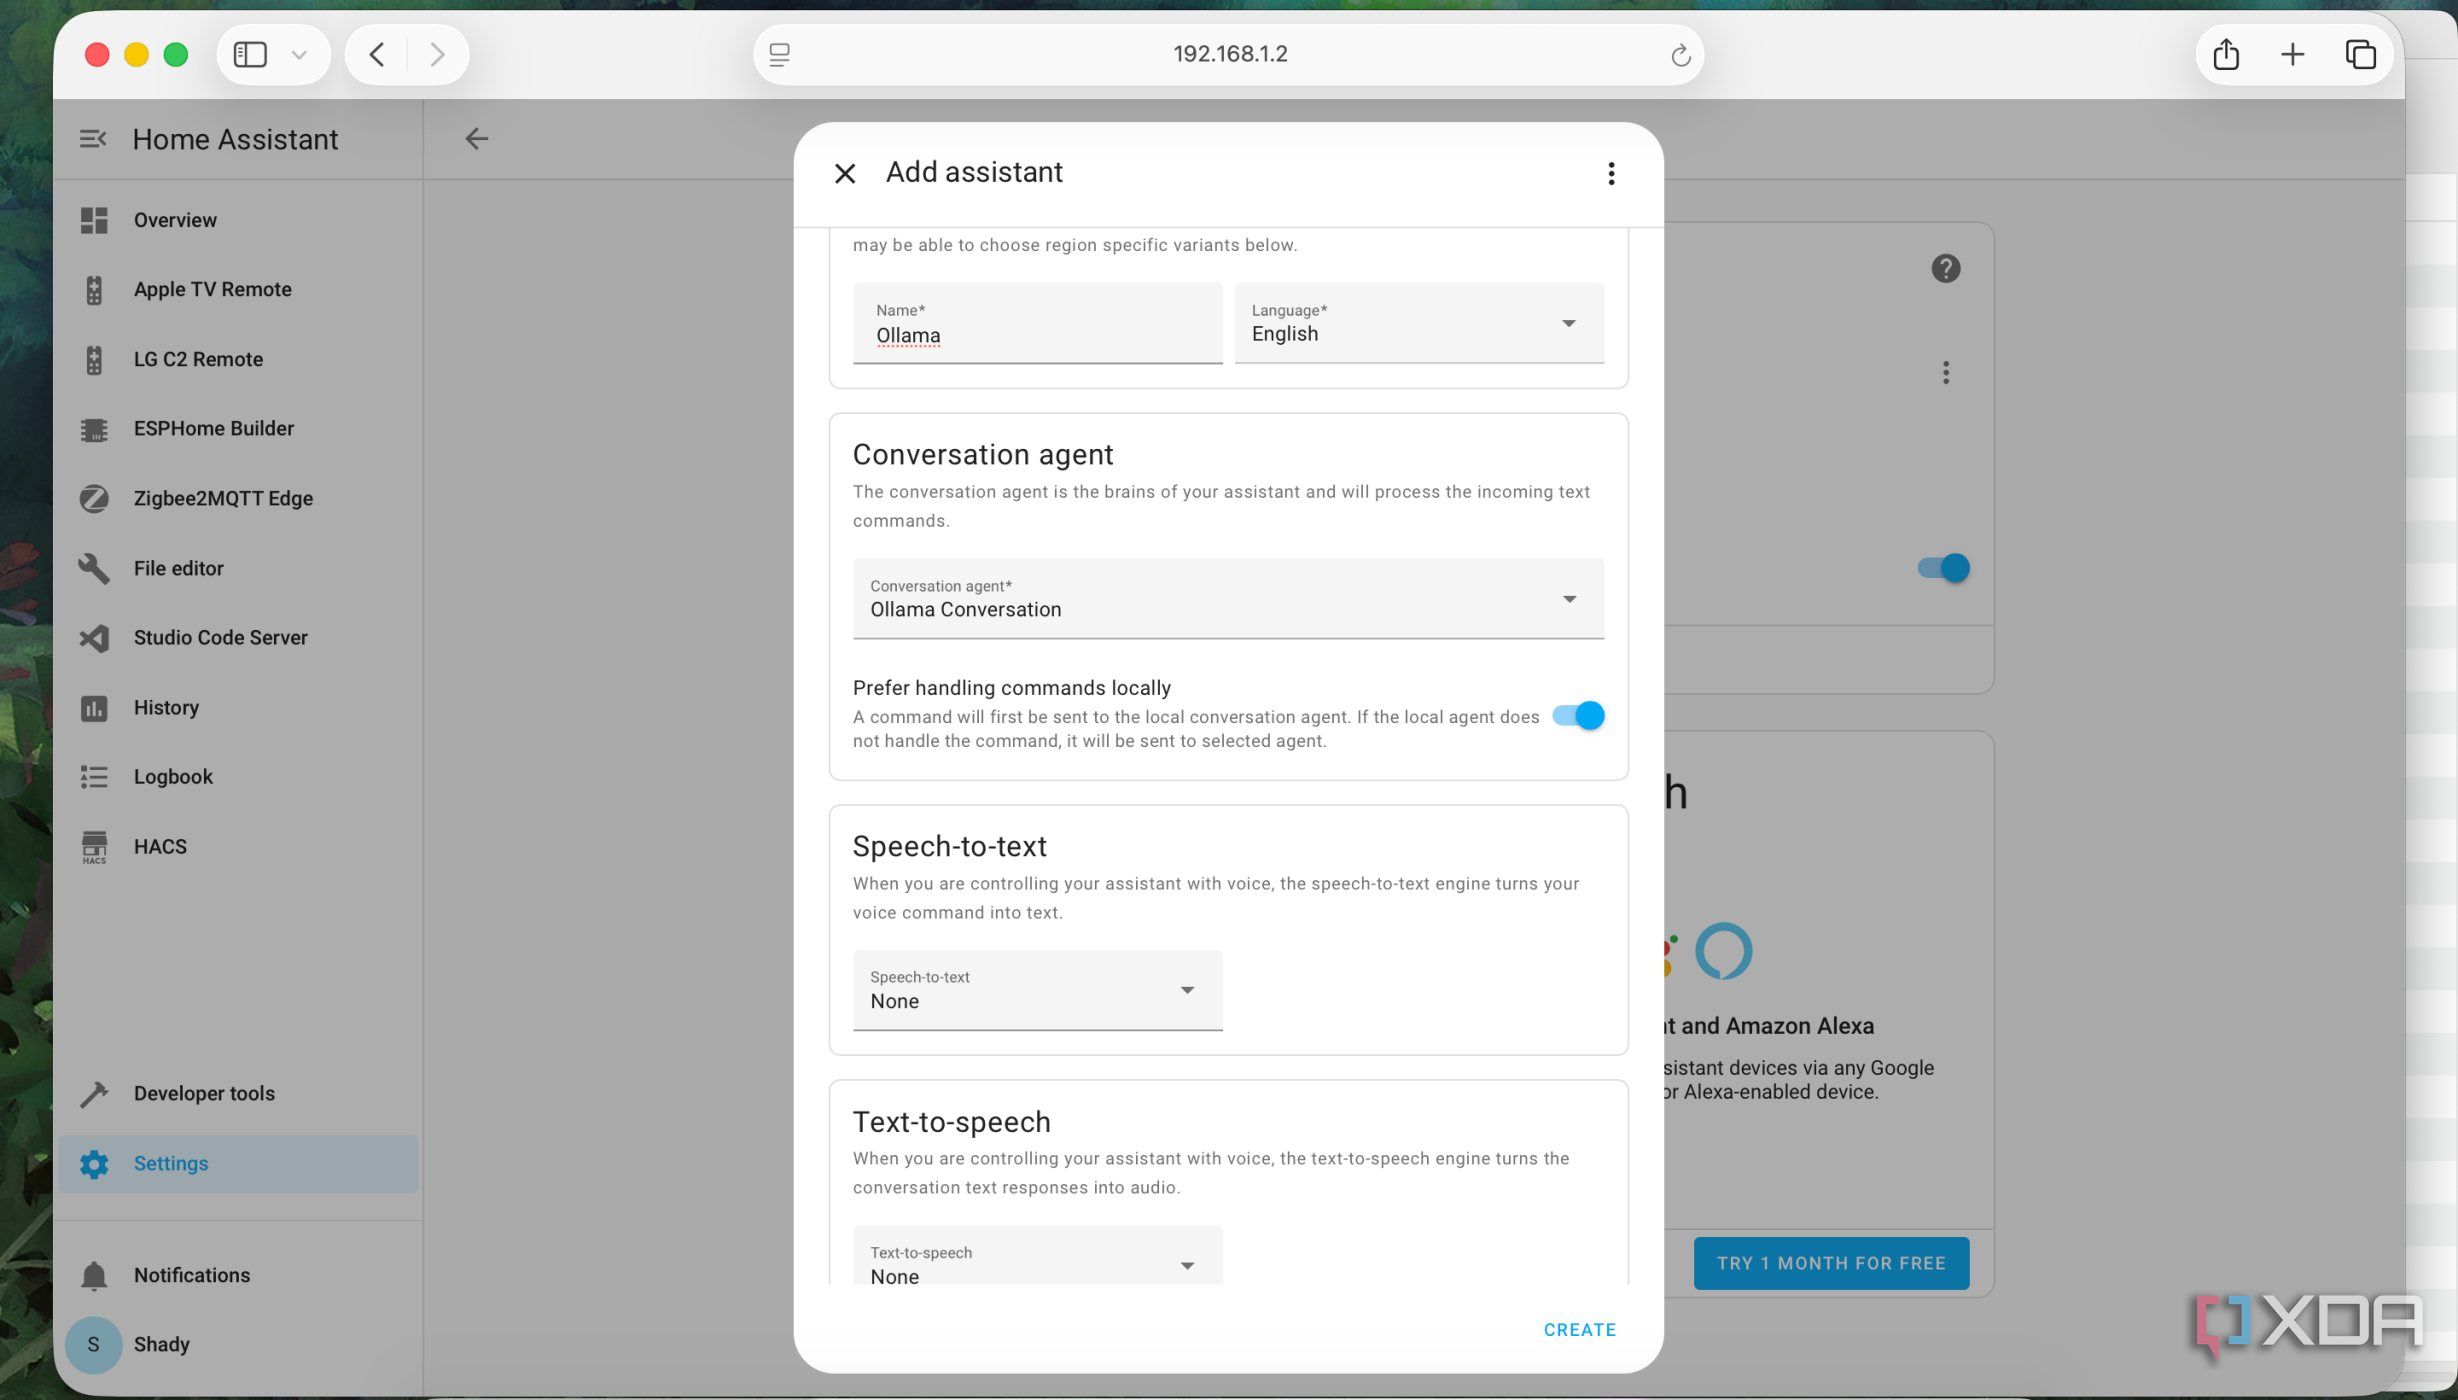Click the Name field containing Ollama
Image resolution: width=2458 pixels, height=1400 pixels.
[1037, 323]
